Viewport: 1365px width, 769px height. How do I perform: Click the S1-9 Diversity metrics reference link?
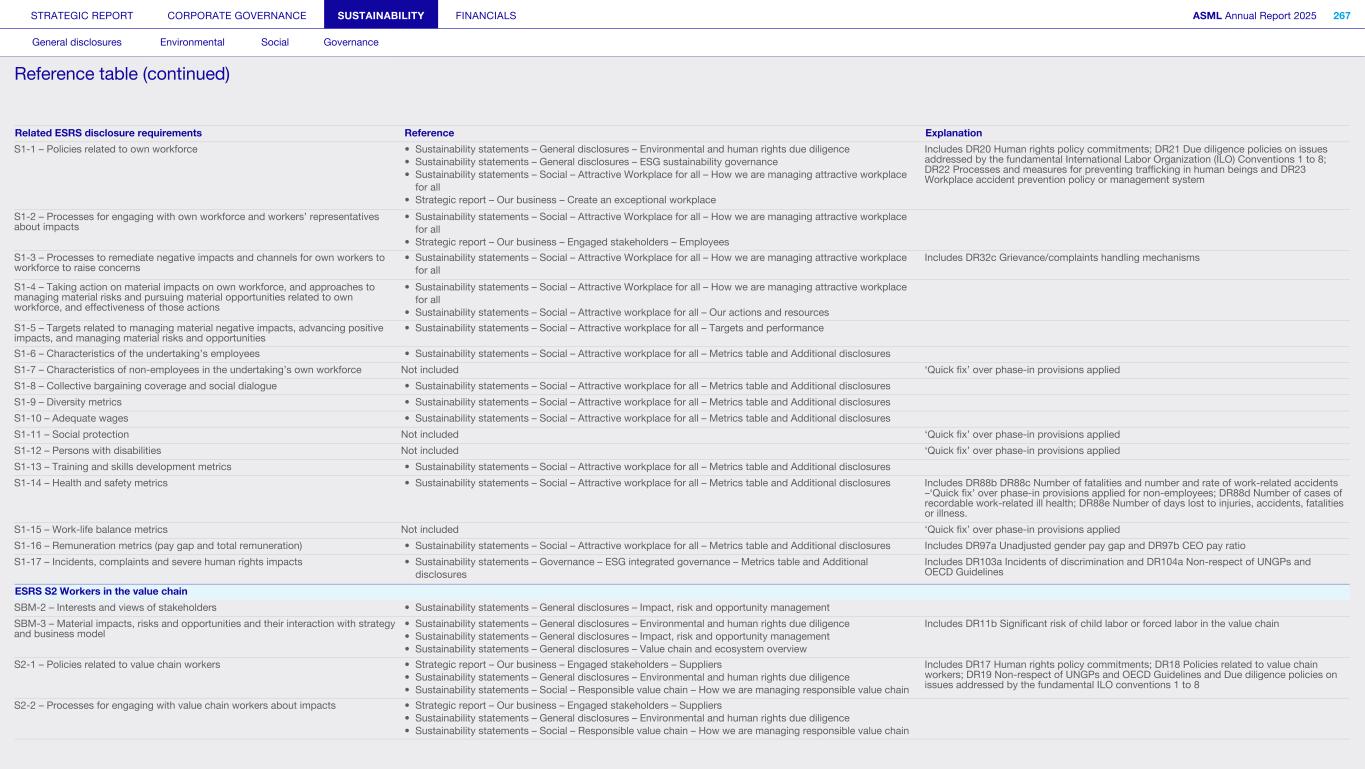tap(652, 402)
